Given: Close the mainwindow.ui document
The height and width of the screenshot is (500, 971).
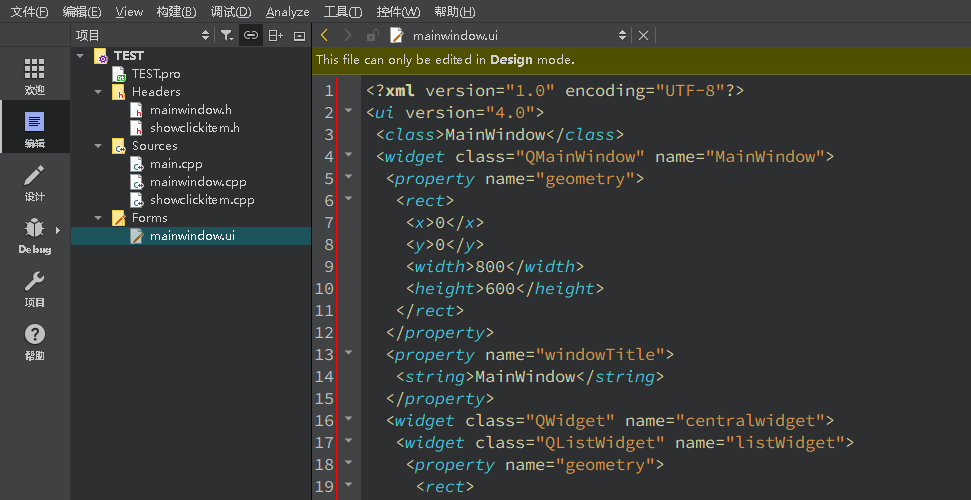Looking at the screenshot, I should (x=643, y=36).
